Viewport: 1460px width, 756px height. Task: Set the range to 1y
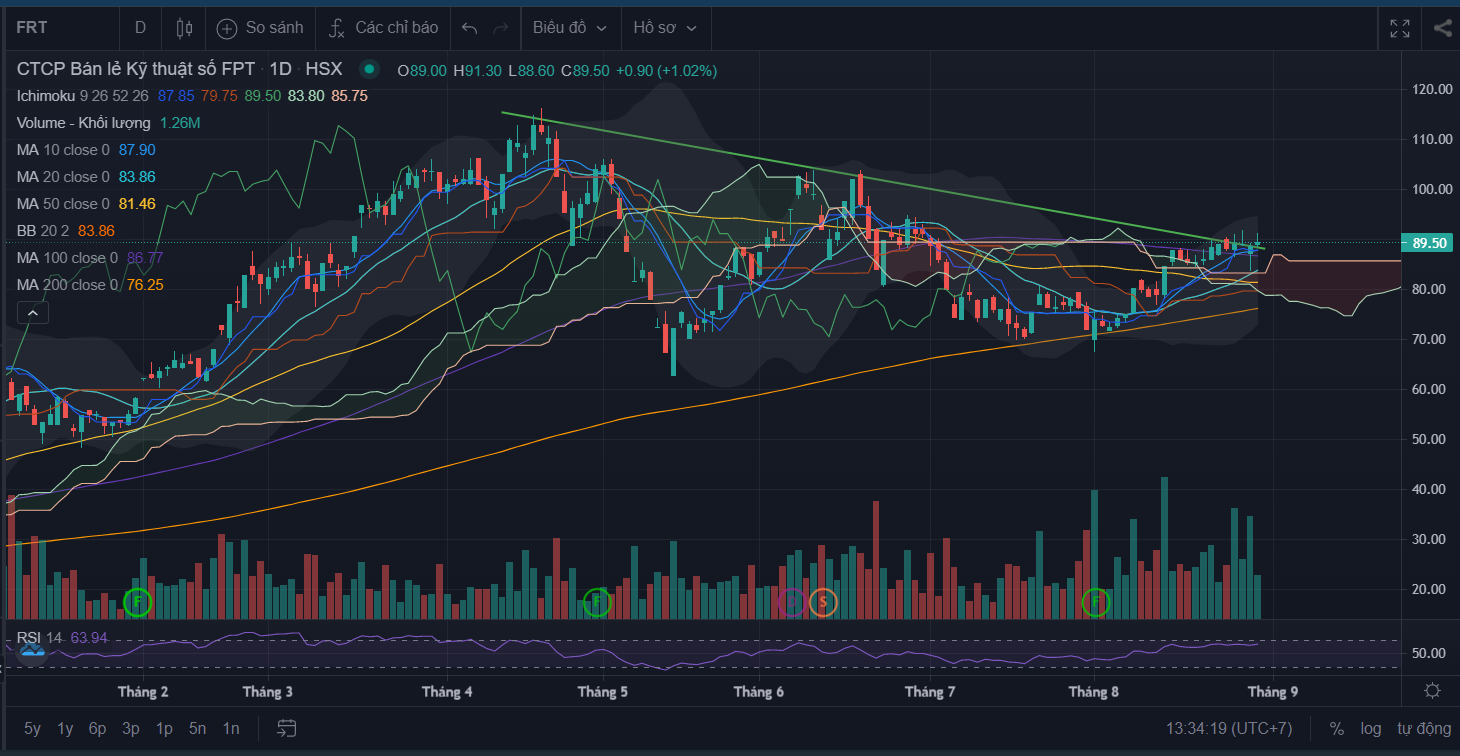[x=65, y=729]
